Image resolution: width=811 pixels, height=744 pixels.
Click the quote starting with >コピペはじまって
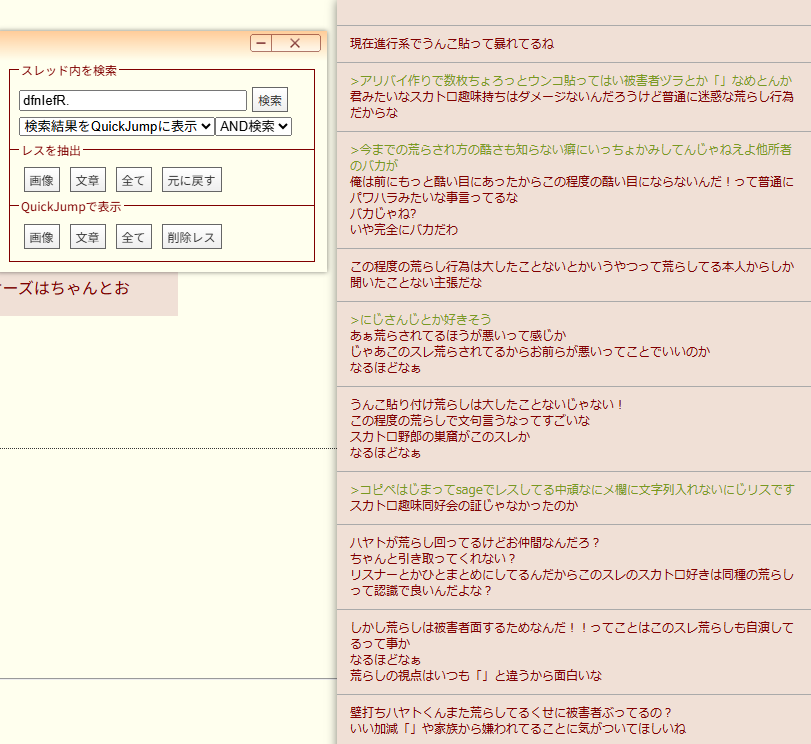pos(572,489)
